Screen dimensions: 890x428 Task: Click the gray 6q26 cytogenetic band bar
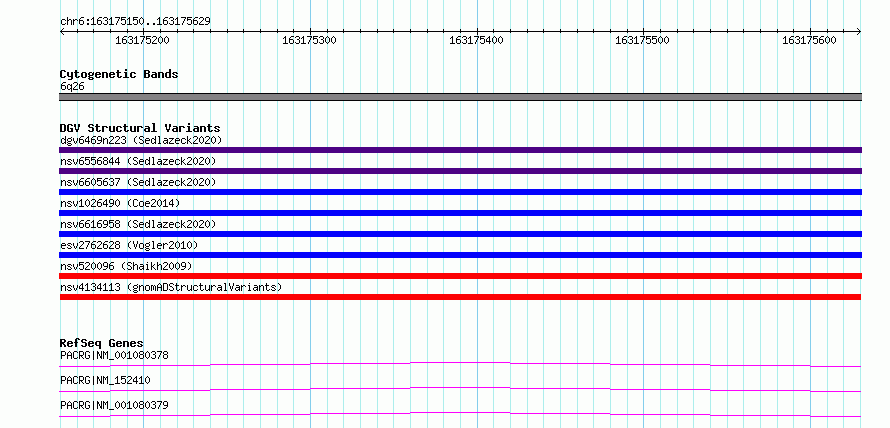coord(460,97)
